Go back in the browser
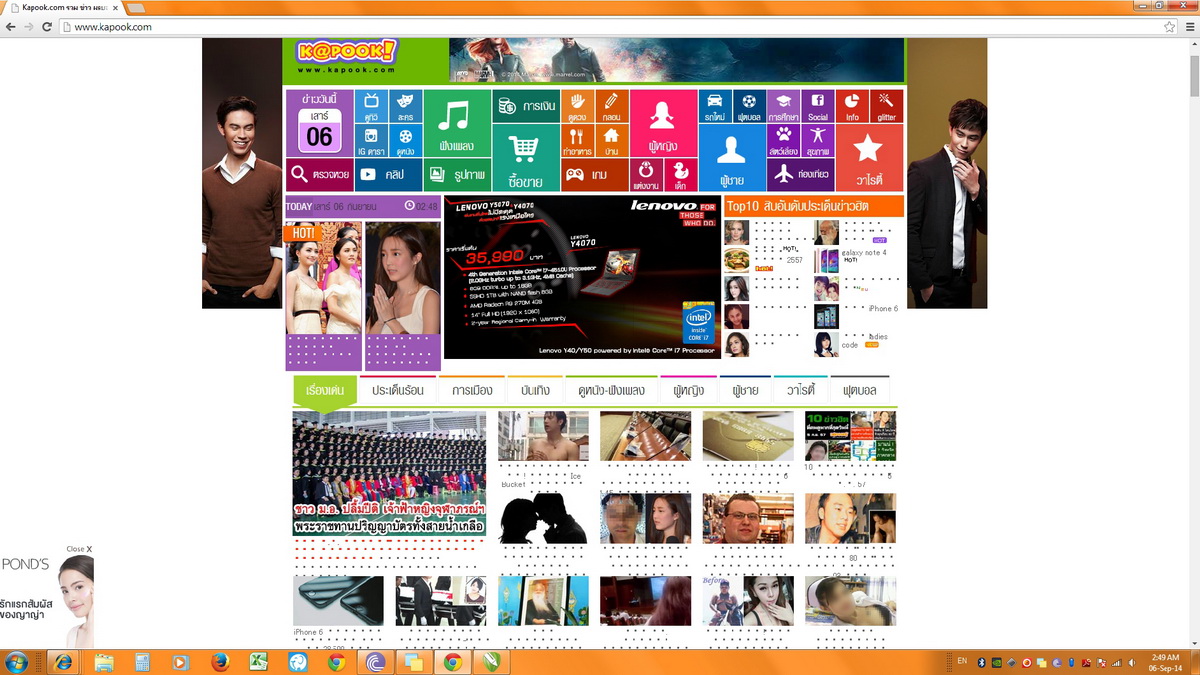Viewport: 1200px width, 675px height. 11,27
